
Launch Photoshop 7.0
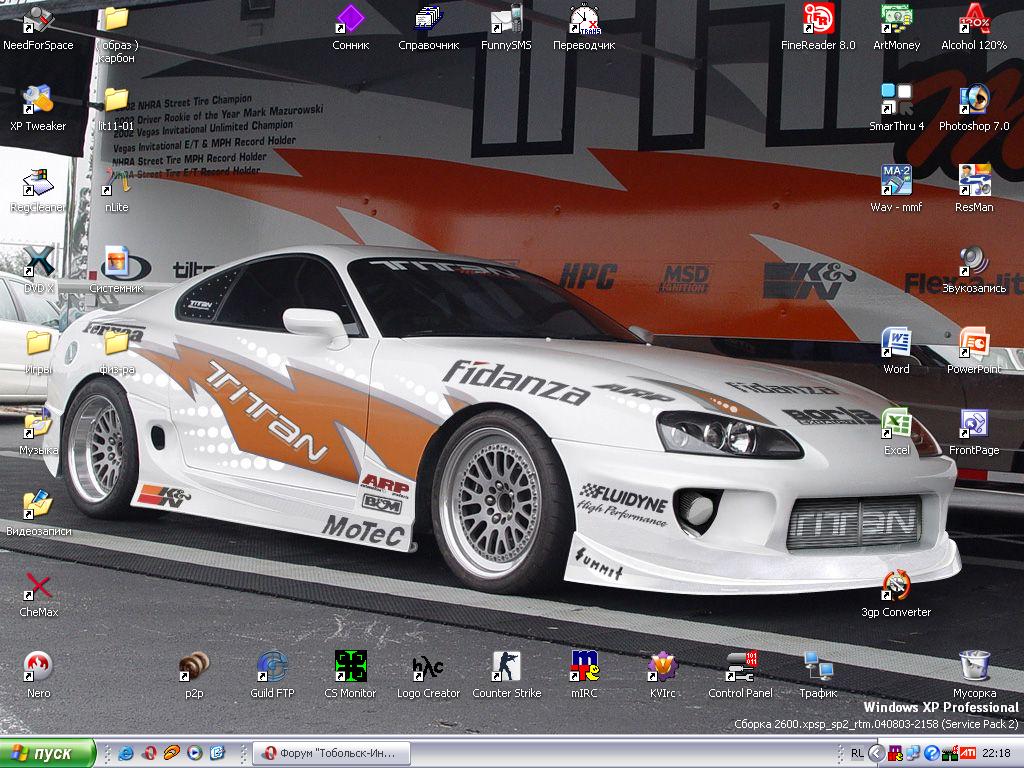click(x=974, y=109)
